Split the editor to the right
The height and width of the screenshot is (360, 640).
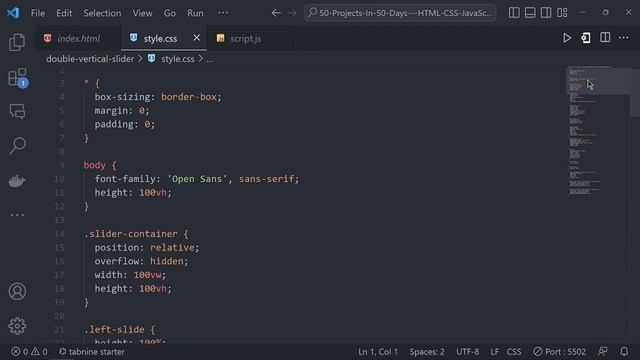(605, 38)
